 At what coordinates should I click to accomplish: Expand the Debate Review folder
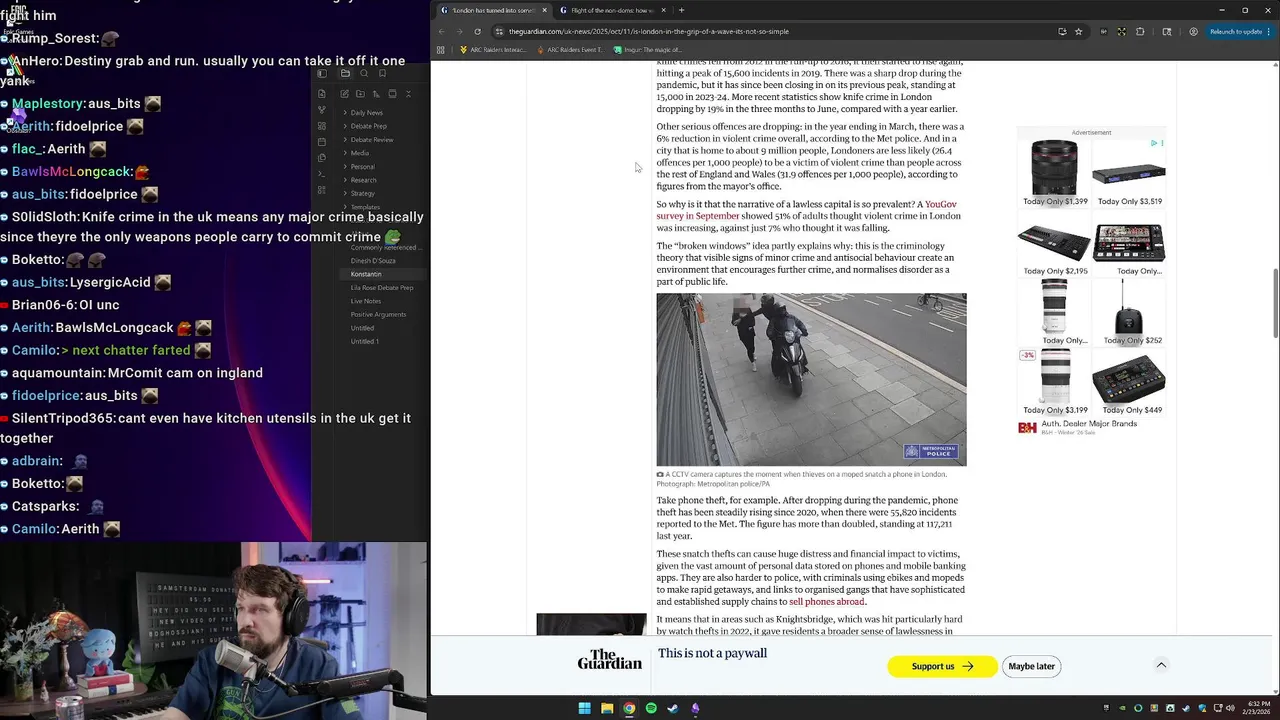coord(371,140)
